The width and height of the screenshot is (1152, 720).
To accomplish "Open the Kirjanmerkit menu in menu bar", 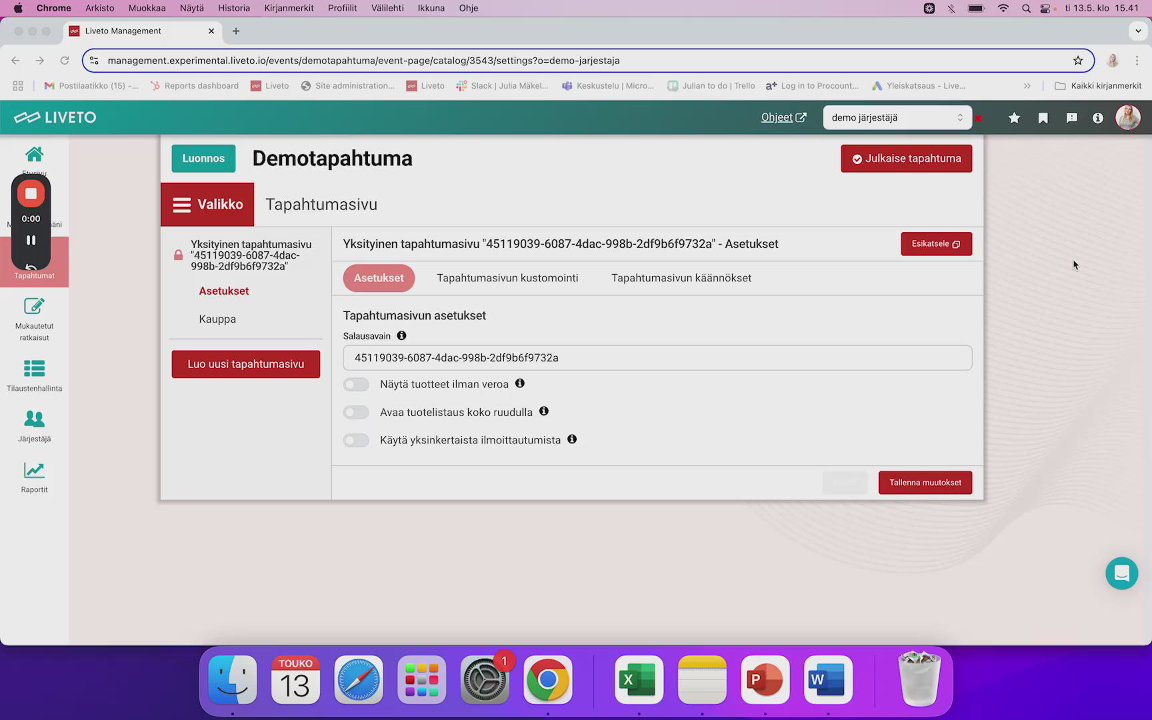I will point(289,8).
